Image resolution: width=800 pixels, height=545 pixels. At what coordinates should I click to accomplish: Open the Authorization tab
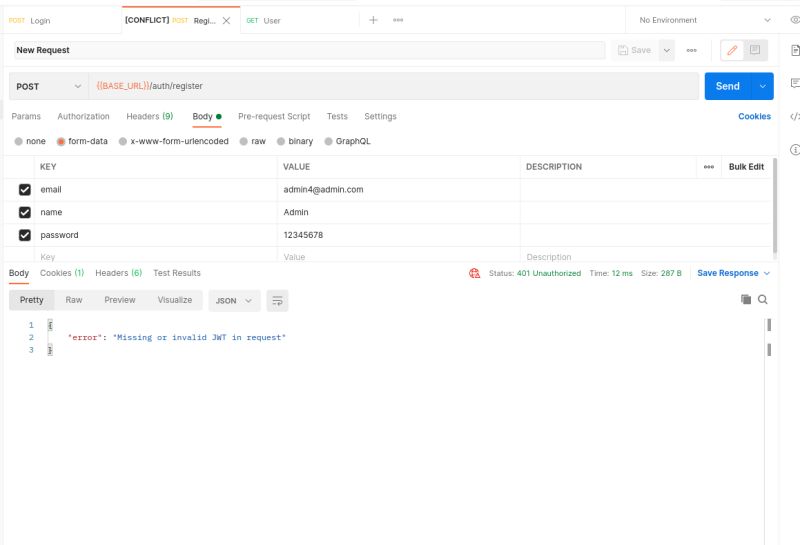pyautogui.click(x=83, y=116)
